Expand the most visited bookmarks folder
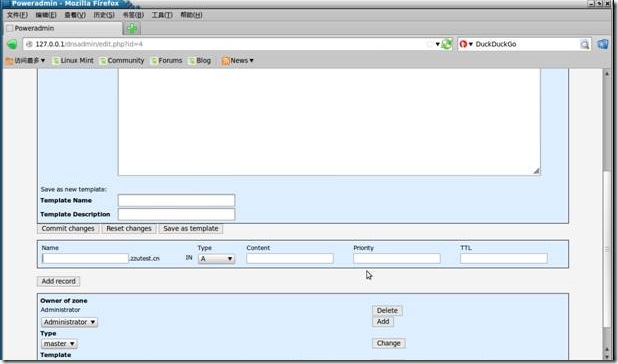 click(x=25, y=61)
